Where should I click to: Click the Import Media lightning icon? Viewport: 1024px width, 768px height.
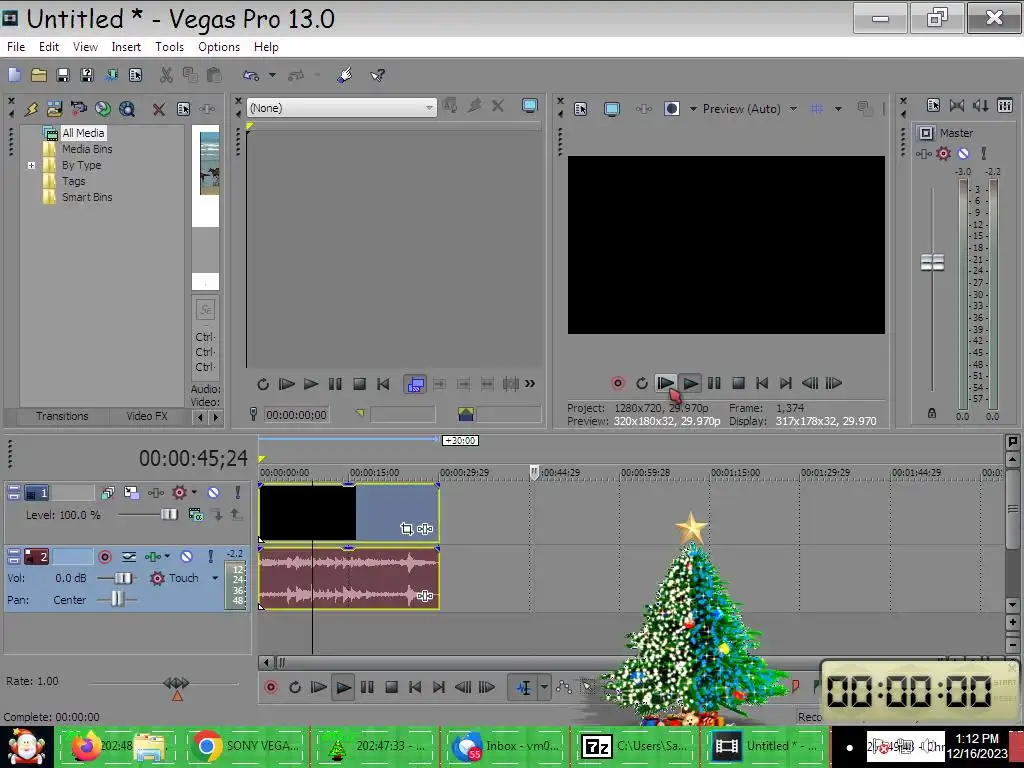tap(31, 109)
